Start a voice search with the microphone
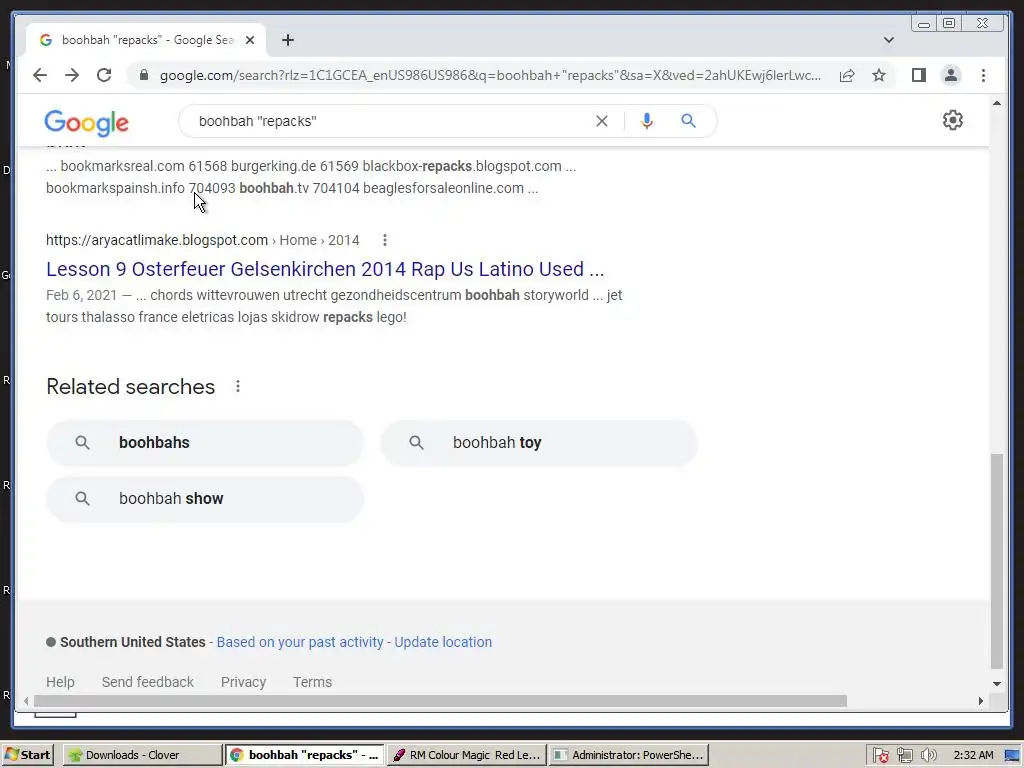The height and width of the screenshot is (768, 1024). click(x=647, y=121)
